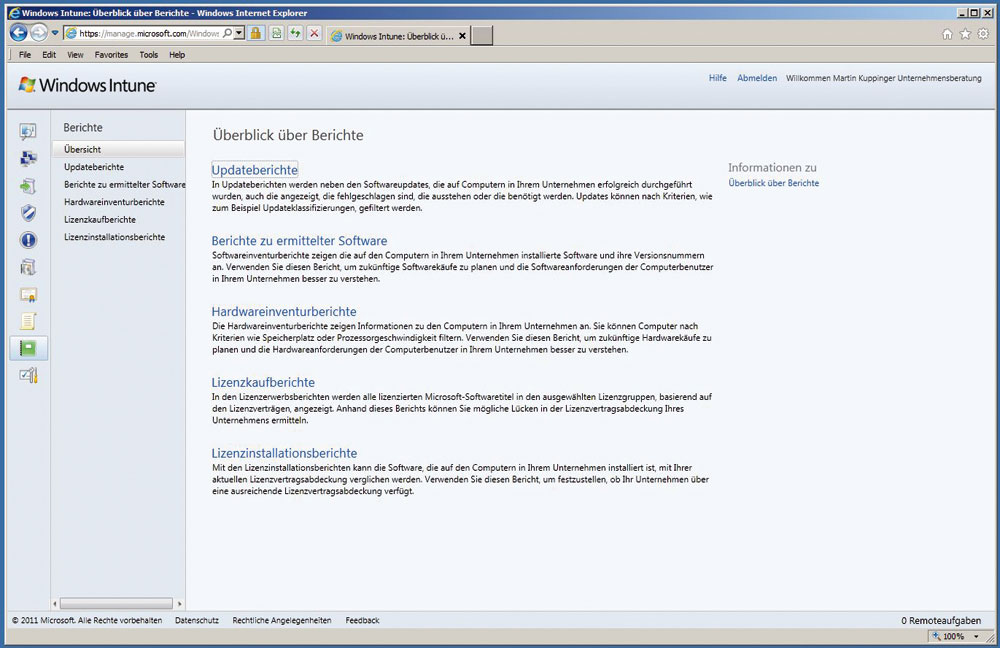Toggle the Compatibility View page icon
The image size is (1000, 648).
point(276,33)
